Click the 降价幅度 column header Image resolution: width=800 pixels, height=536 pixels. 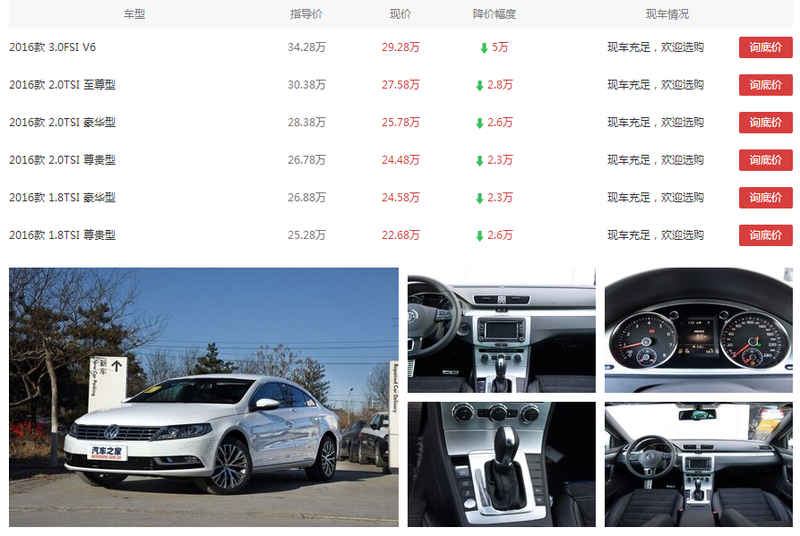pos(494,14)
